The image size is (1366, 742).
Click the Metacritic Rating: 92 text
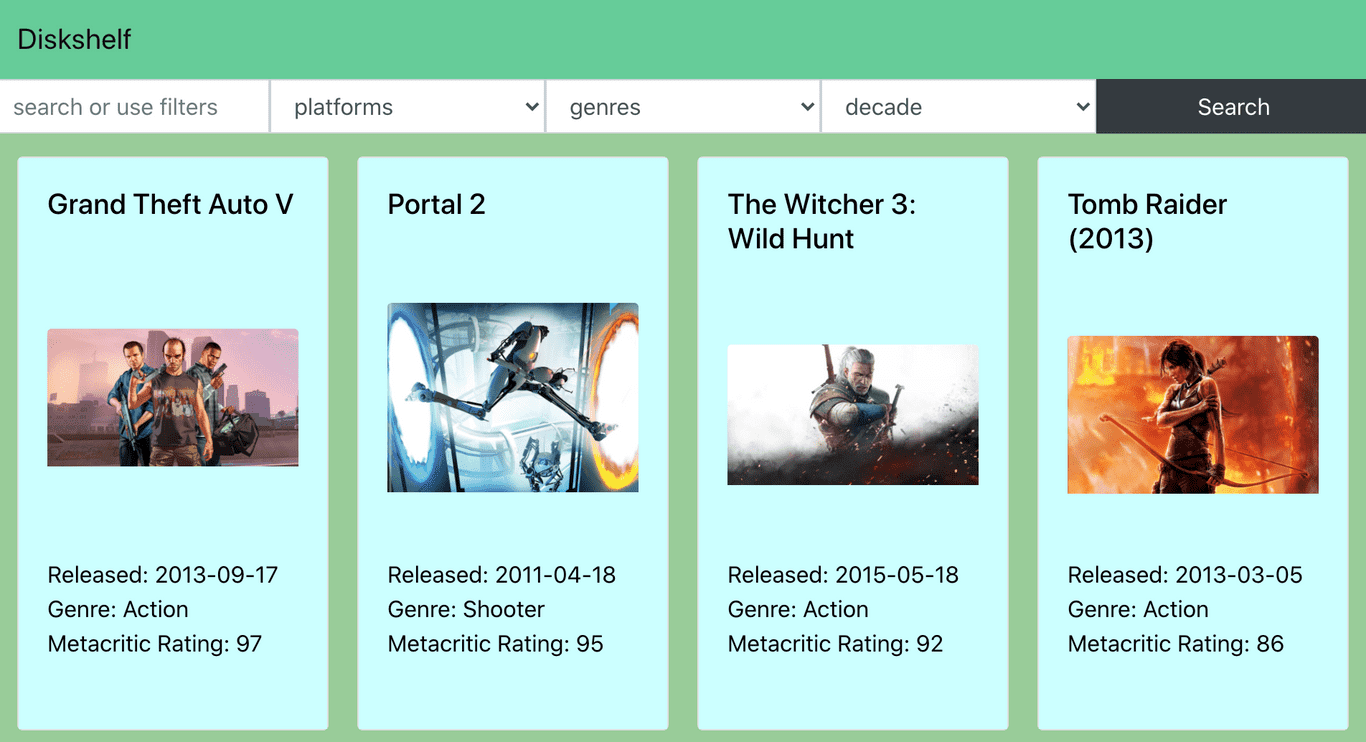tap(836, 644)
